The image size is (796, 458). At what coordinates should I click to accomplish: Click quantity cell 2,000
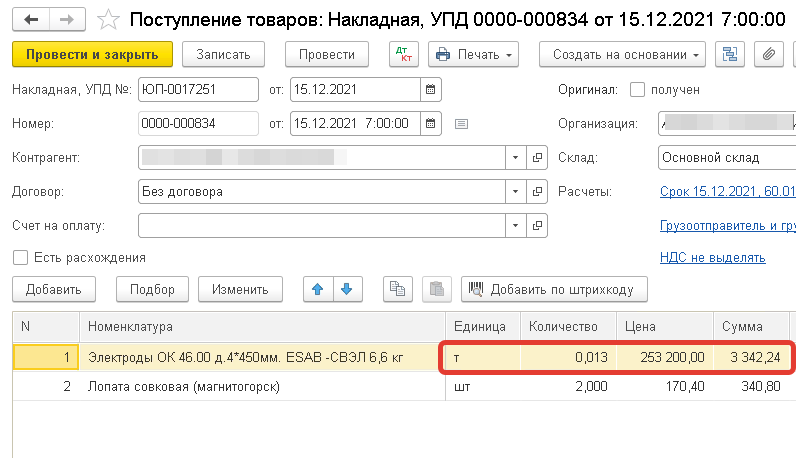(x=568, y=386)
